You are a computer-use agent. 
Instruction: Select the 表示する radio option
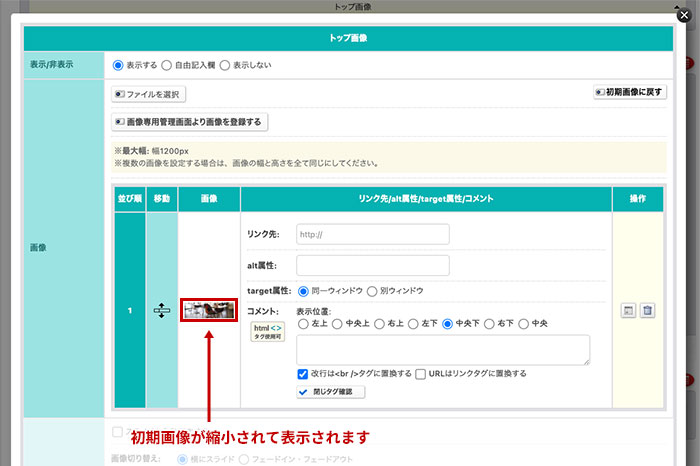(x=118, y=65)
